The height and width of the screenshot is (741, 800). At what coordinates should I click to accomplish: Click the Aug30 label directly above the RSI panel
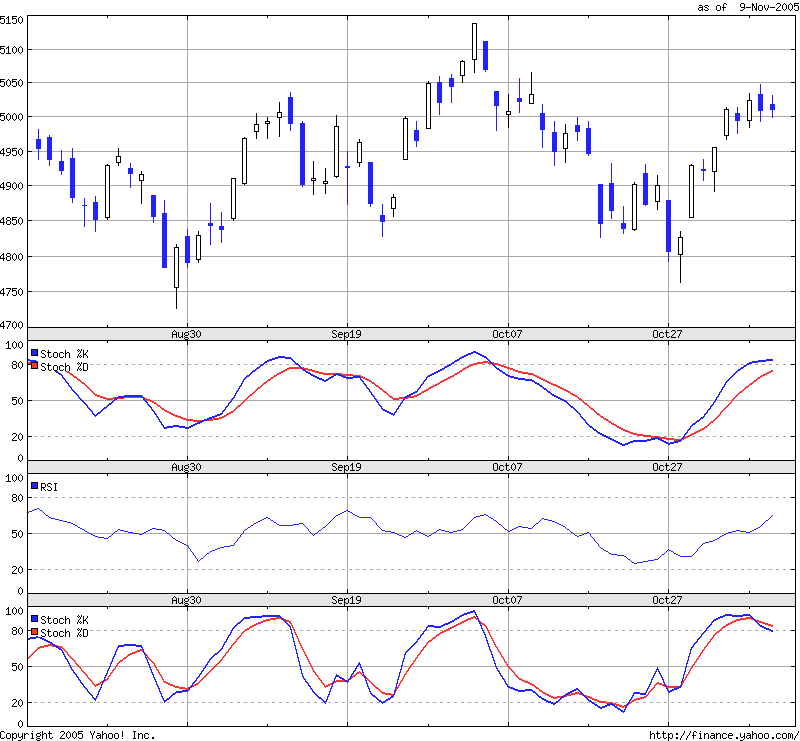tap(186, 467)
